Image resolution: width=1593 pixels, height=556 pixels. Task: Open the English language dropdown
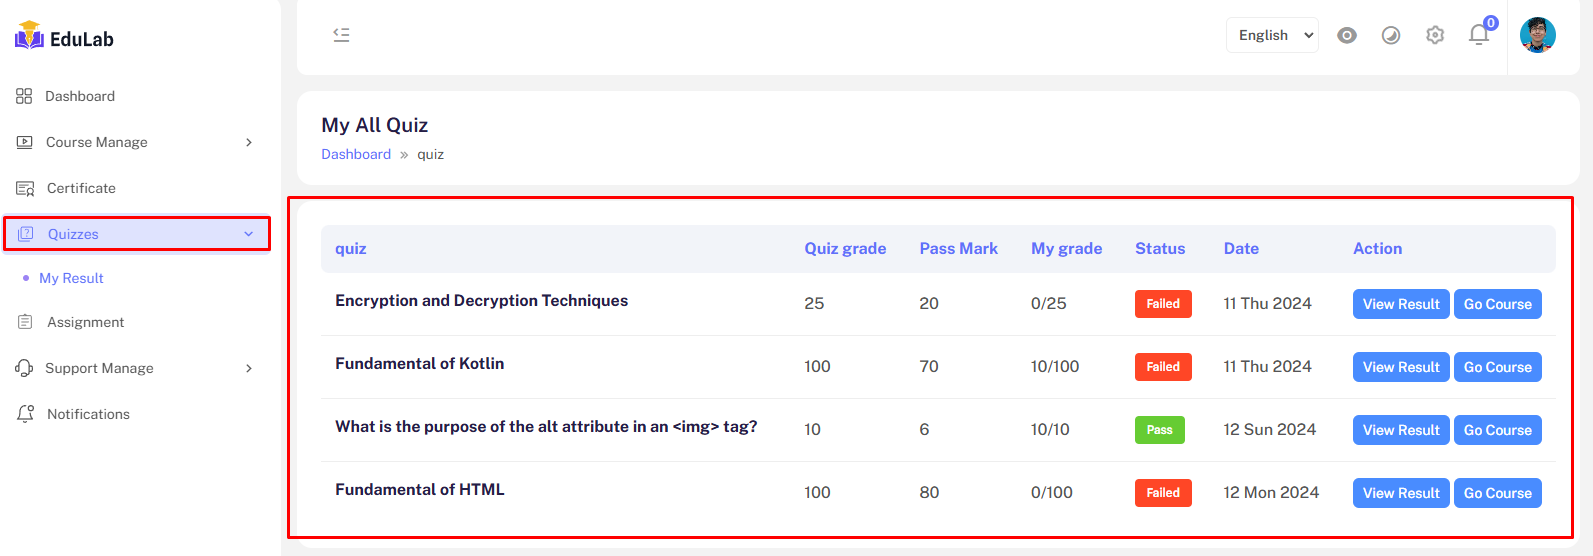click(x=1271, y=35)
